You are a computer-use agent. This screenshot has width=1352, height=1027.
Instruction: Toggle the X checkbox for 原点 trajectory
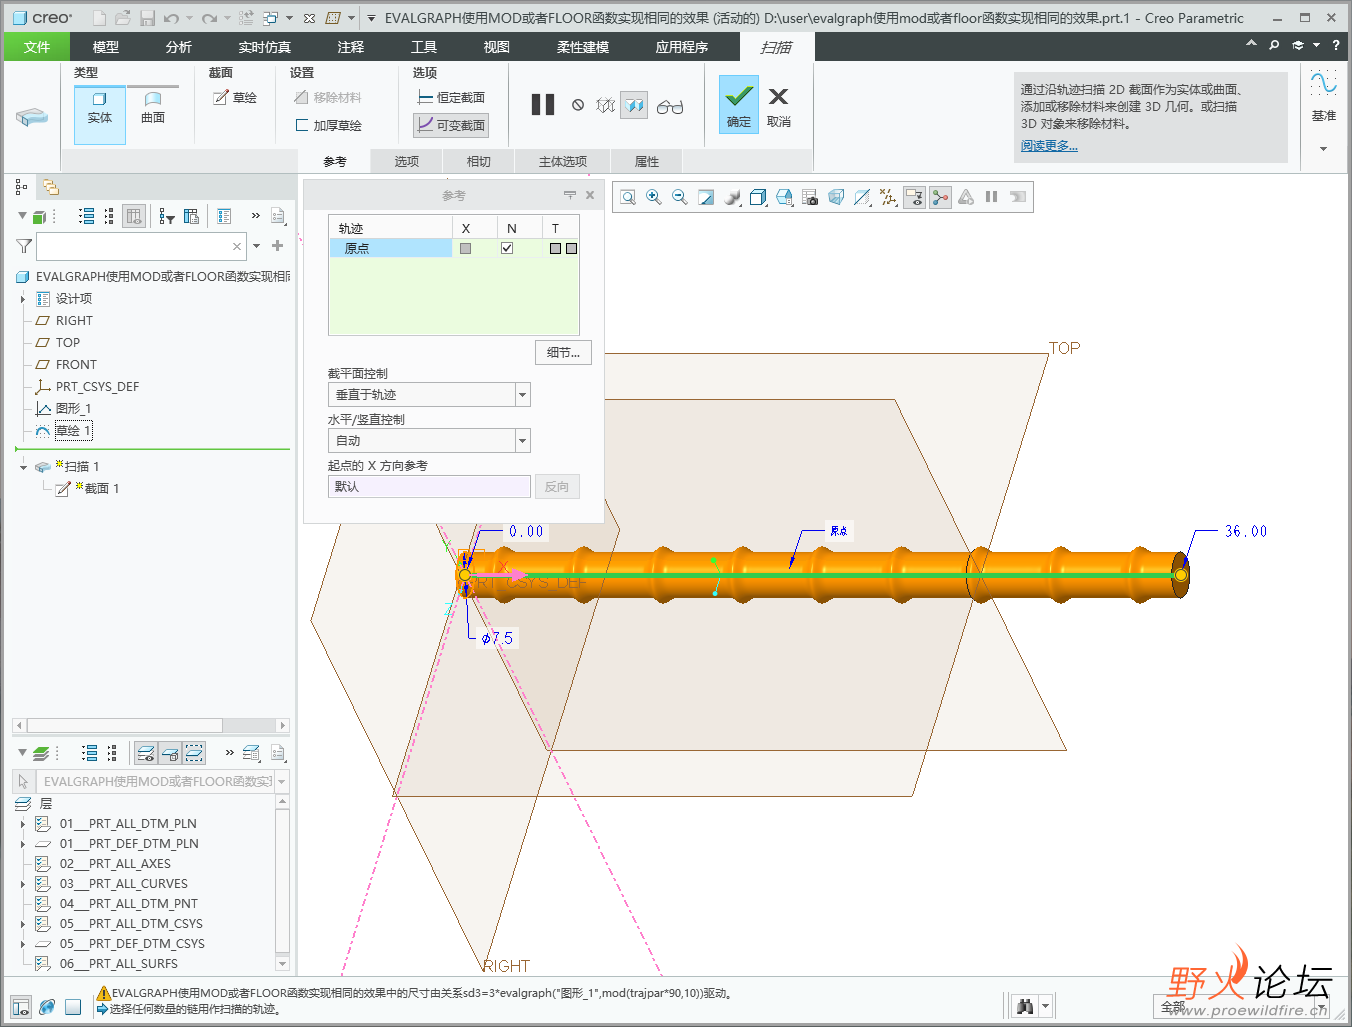click(x=465, y=248)
